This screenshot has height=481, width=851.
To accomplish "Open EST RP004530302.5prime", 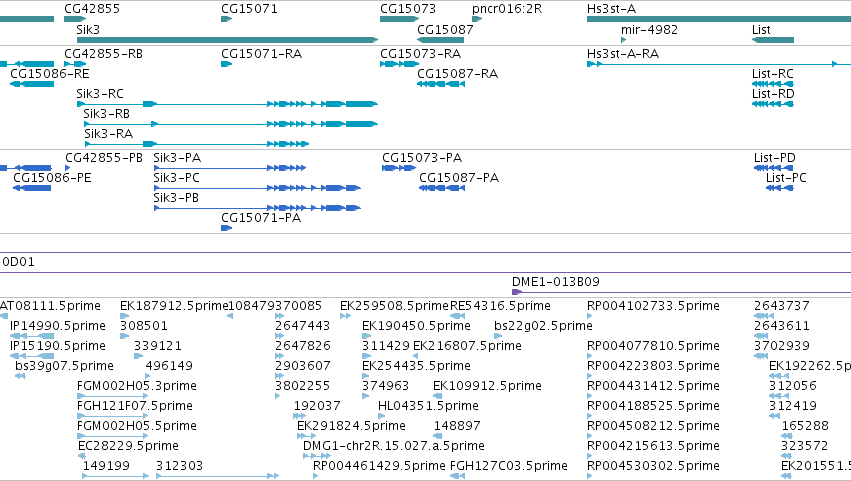I will pos(653,467).
